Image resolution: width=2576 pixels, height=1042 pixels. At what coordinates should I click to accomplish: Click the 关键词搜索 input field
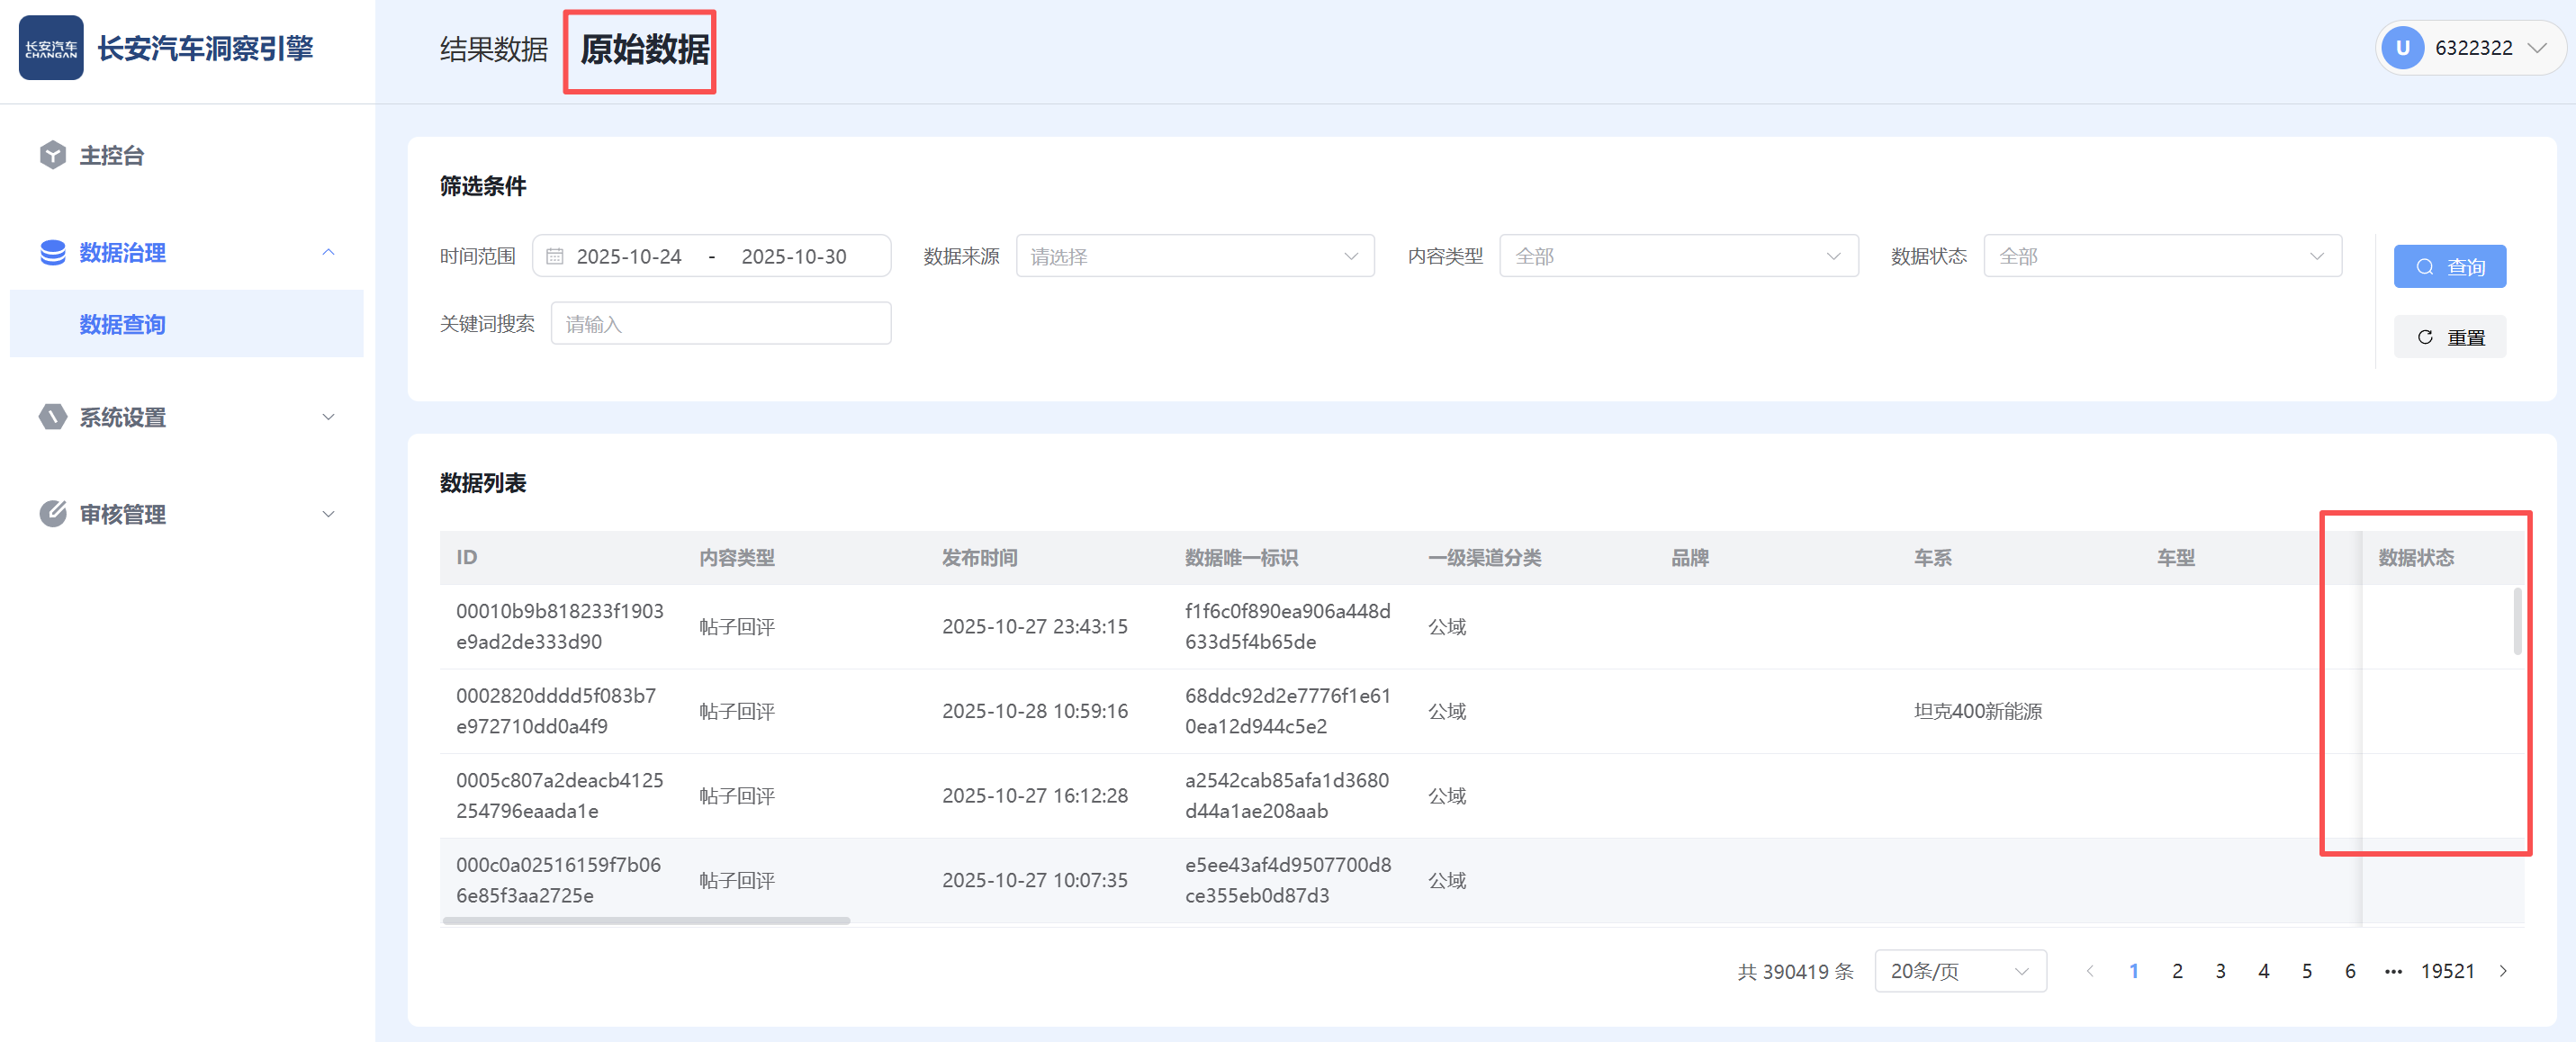720,324
